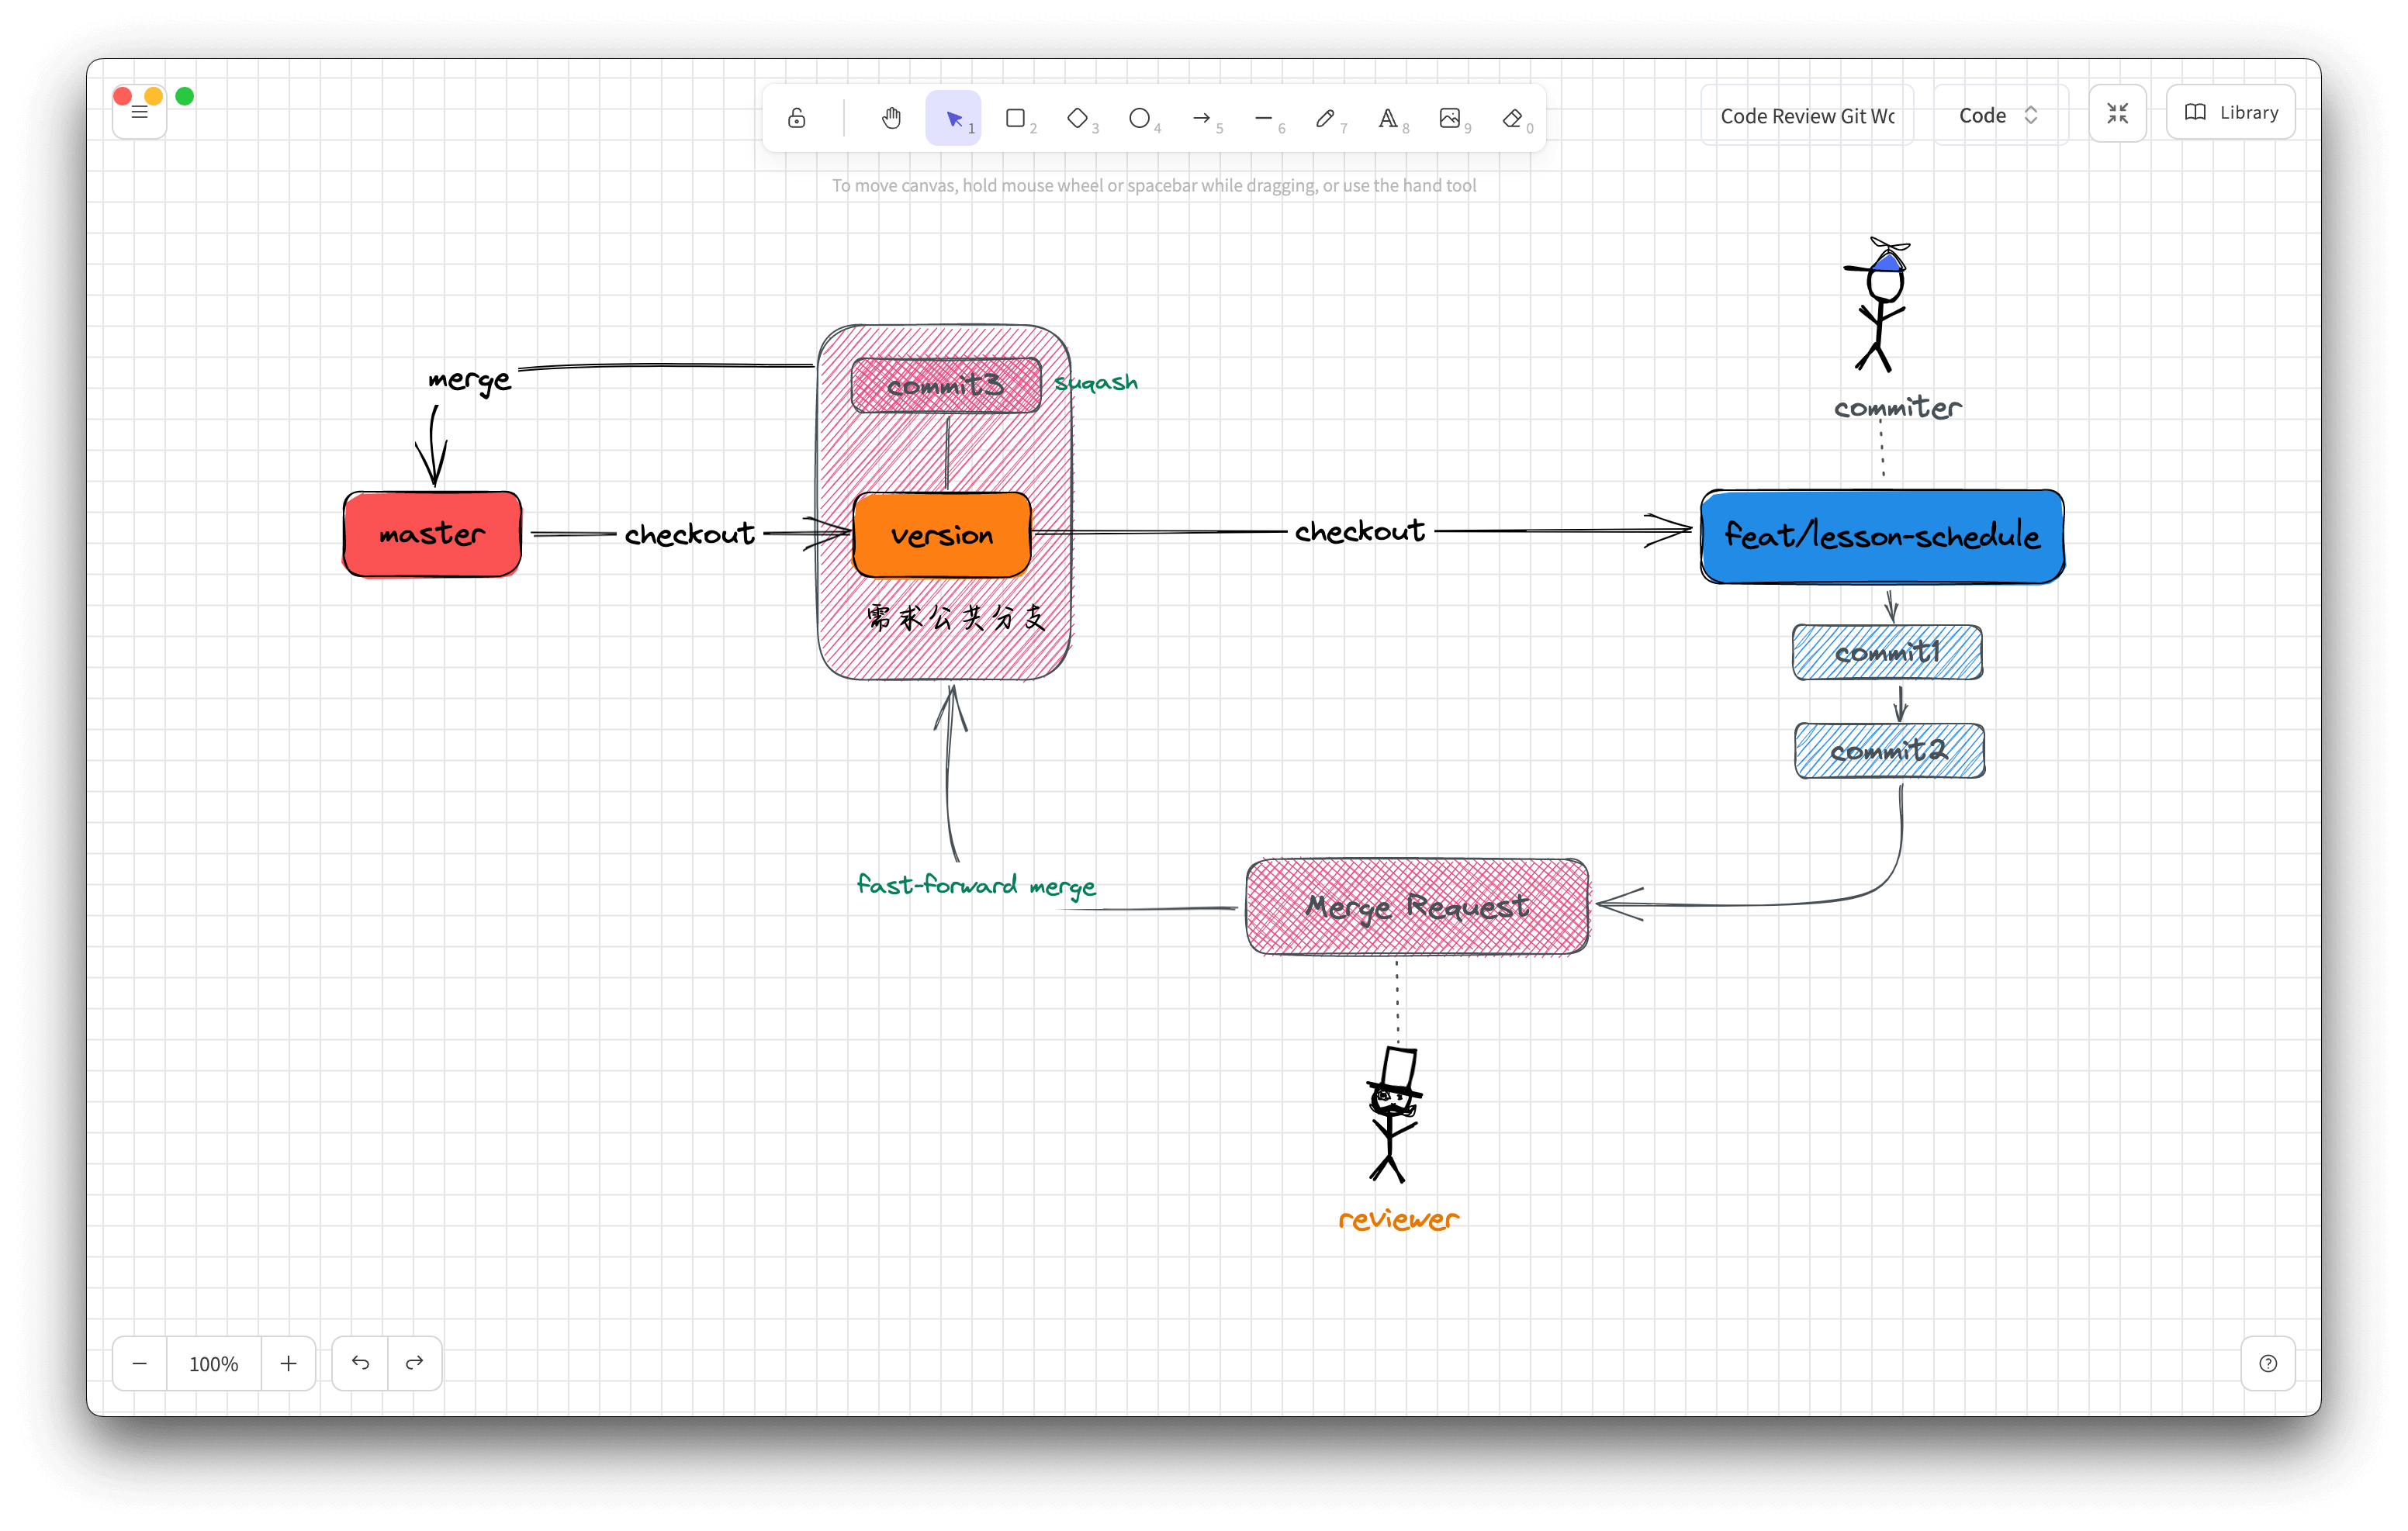Viewport: 2408px width, 1531px height.
Task: Select the Rectangle shape tool
Action: coord(1015,118)
